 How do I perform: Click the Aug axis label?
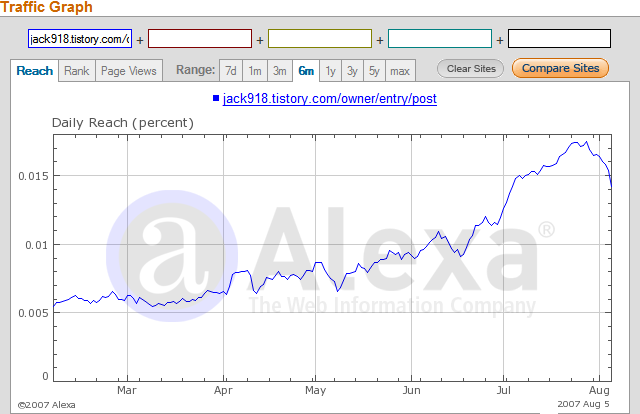coord(599,390)
